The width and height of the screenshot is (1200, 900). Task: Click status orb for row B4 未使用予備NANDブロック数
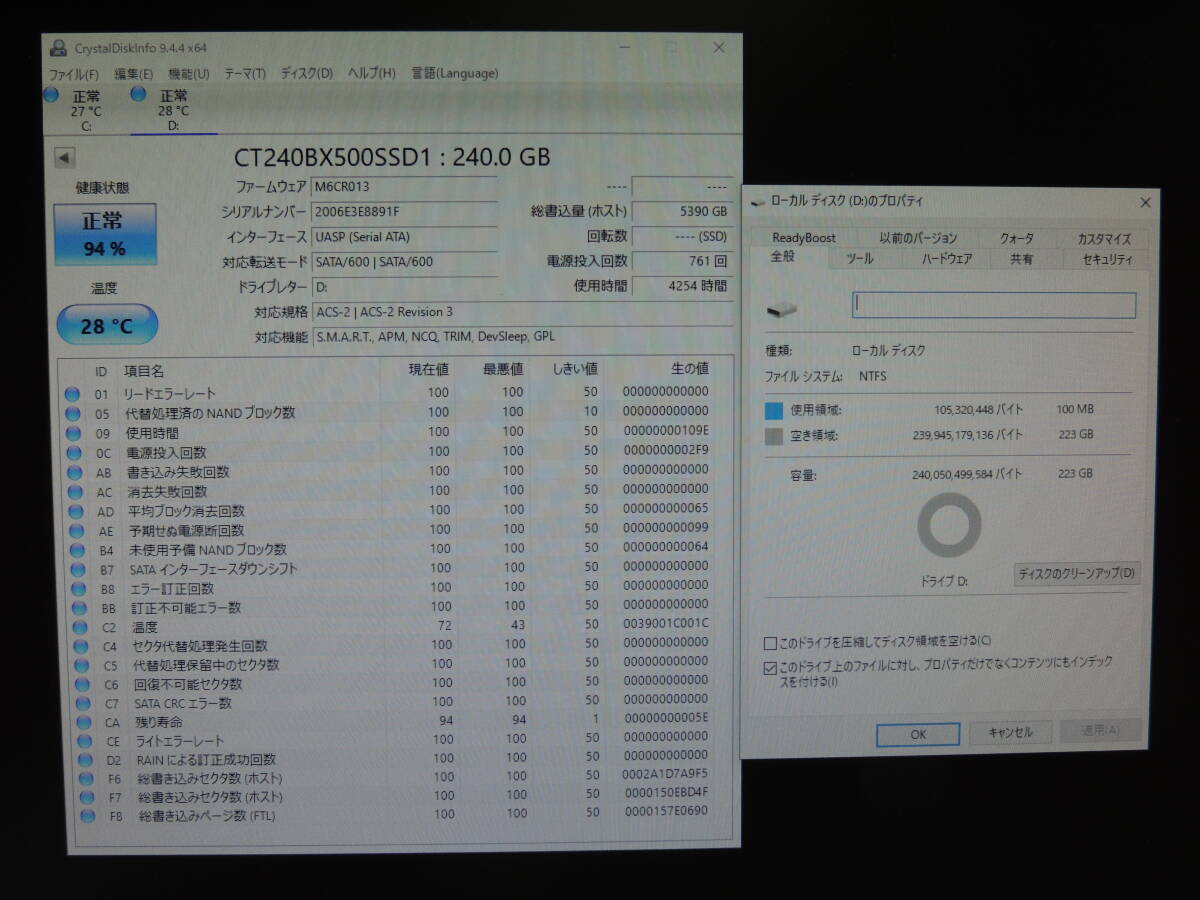point(76,549)
